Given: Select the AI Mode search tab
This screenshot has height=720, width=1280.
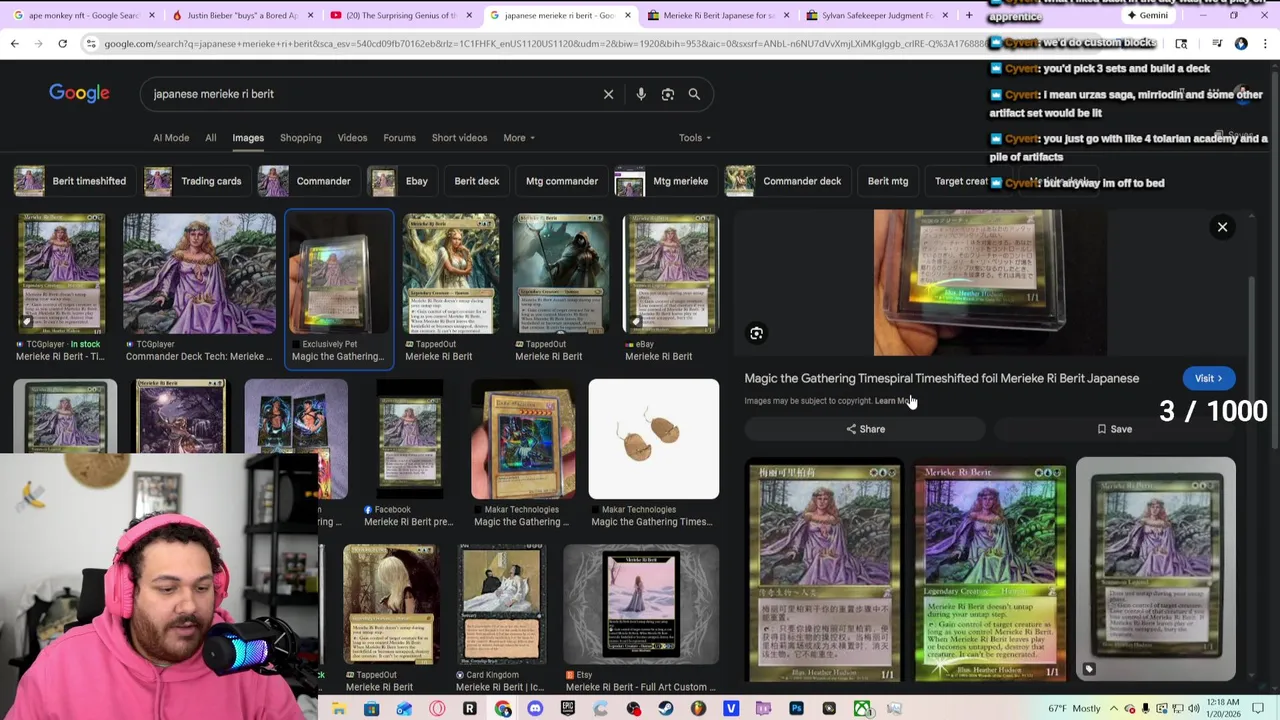Looking at the screenshot, I should (x=171, y=138).
